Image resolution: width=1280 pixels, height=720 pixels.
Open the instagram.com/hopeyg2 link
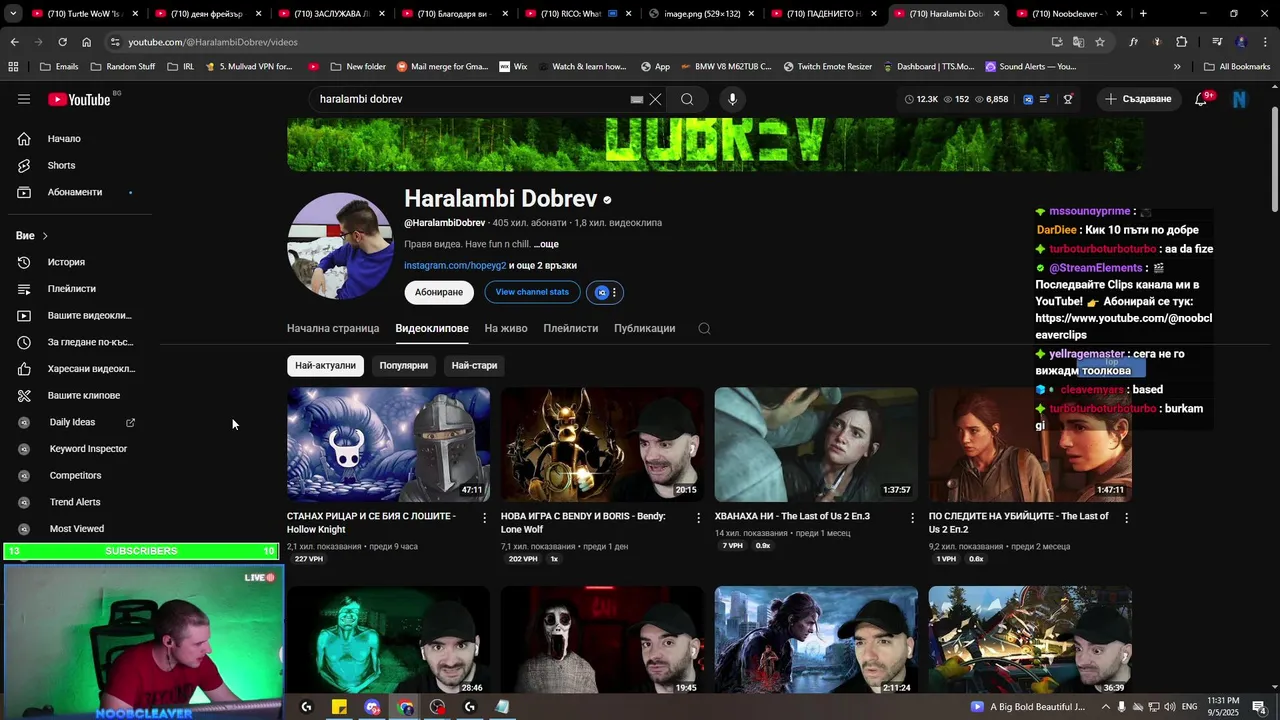(x=455, y=266)
